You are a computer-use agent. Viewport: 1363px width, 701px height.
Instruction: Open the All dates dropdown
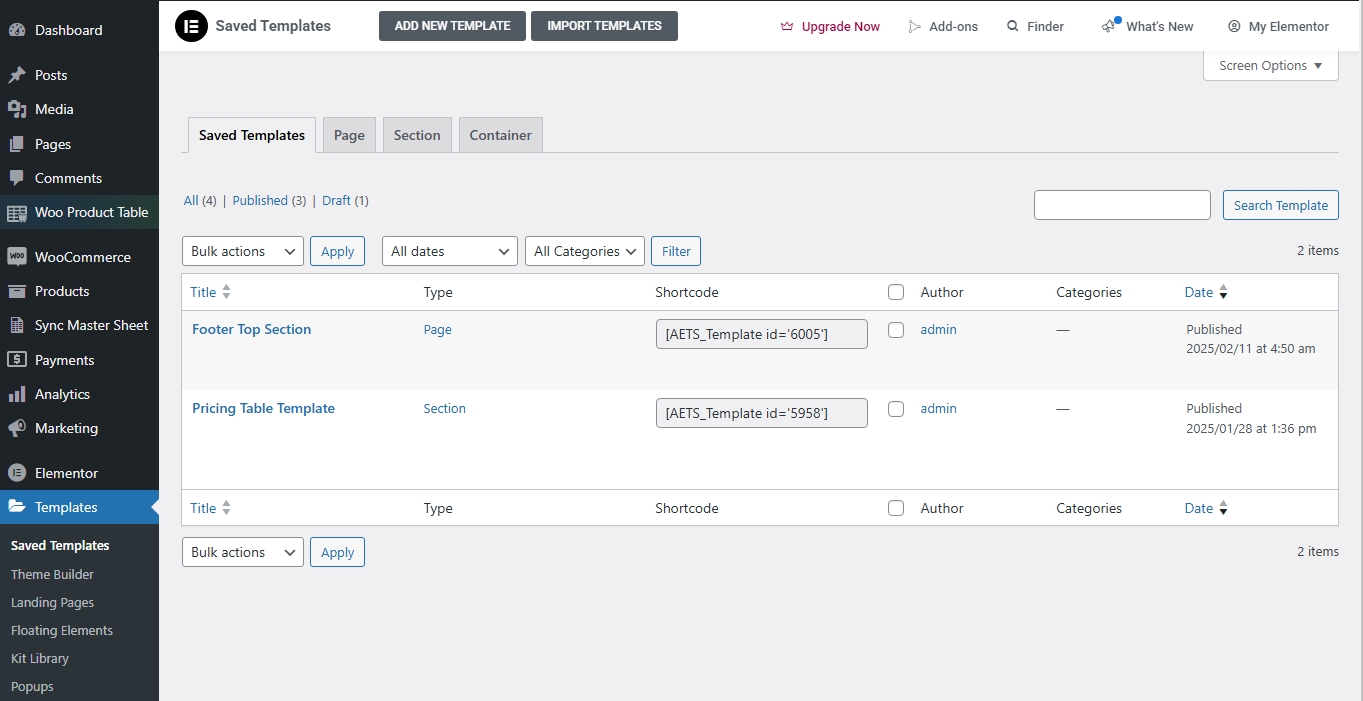(x=450, y=251)
